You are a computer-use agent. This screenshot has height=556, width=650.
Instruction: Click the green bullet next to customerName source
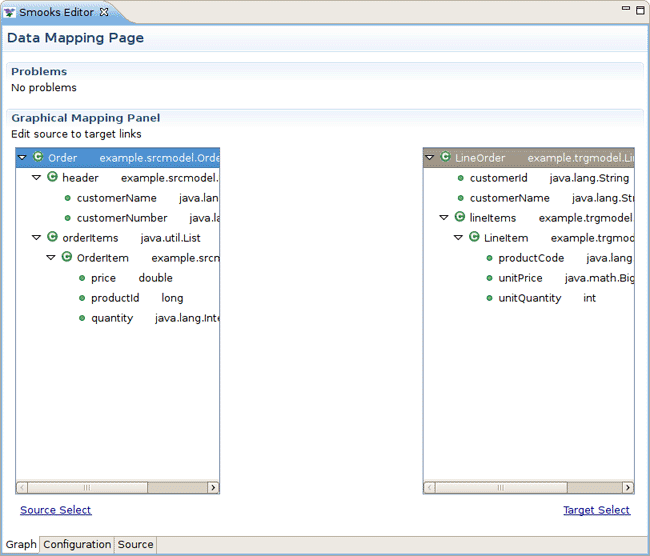point(67,198)
